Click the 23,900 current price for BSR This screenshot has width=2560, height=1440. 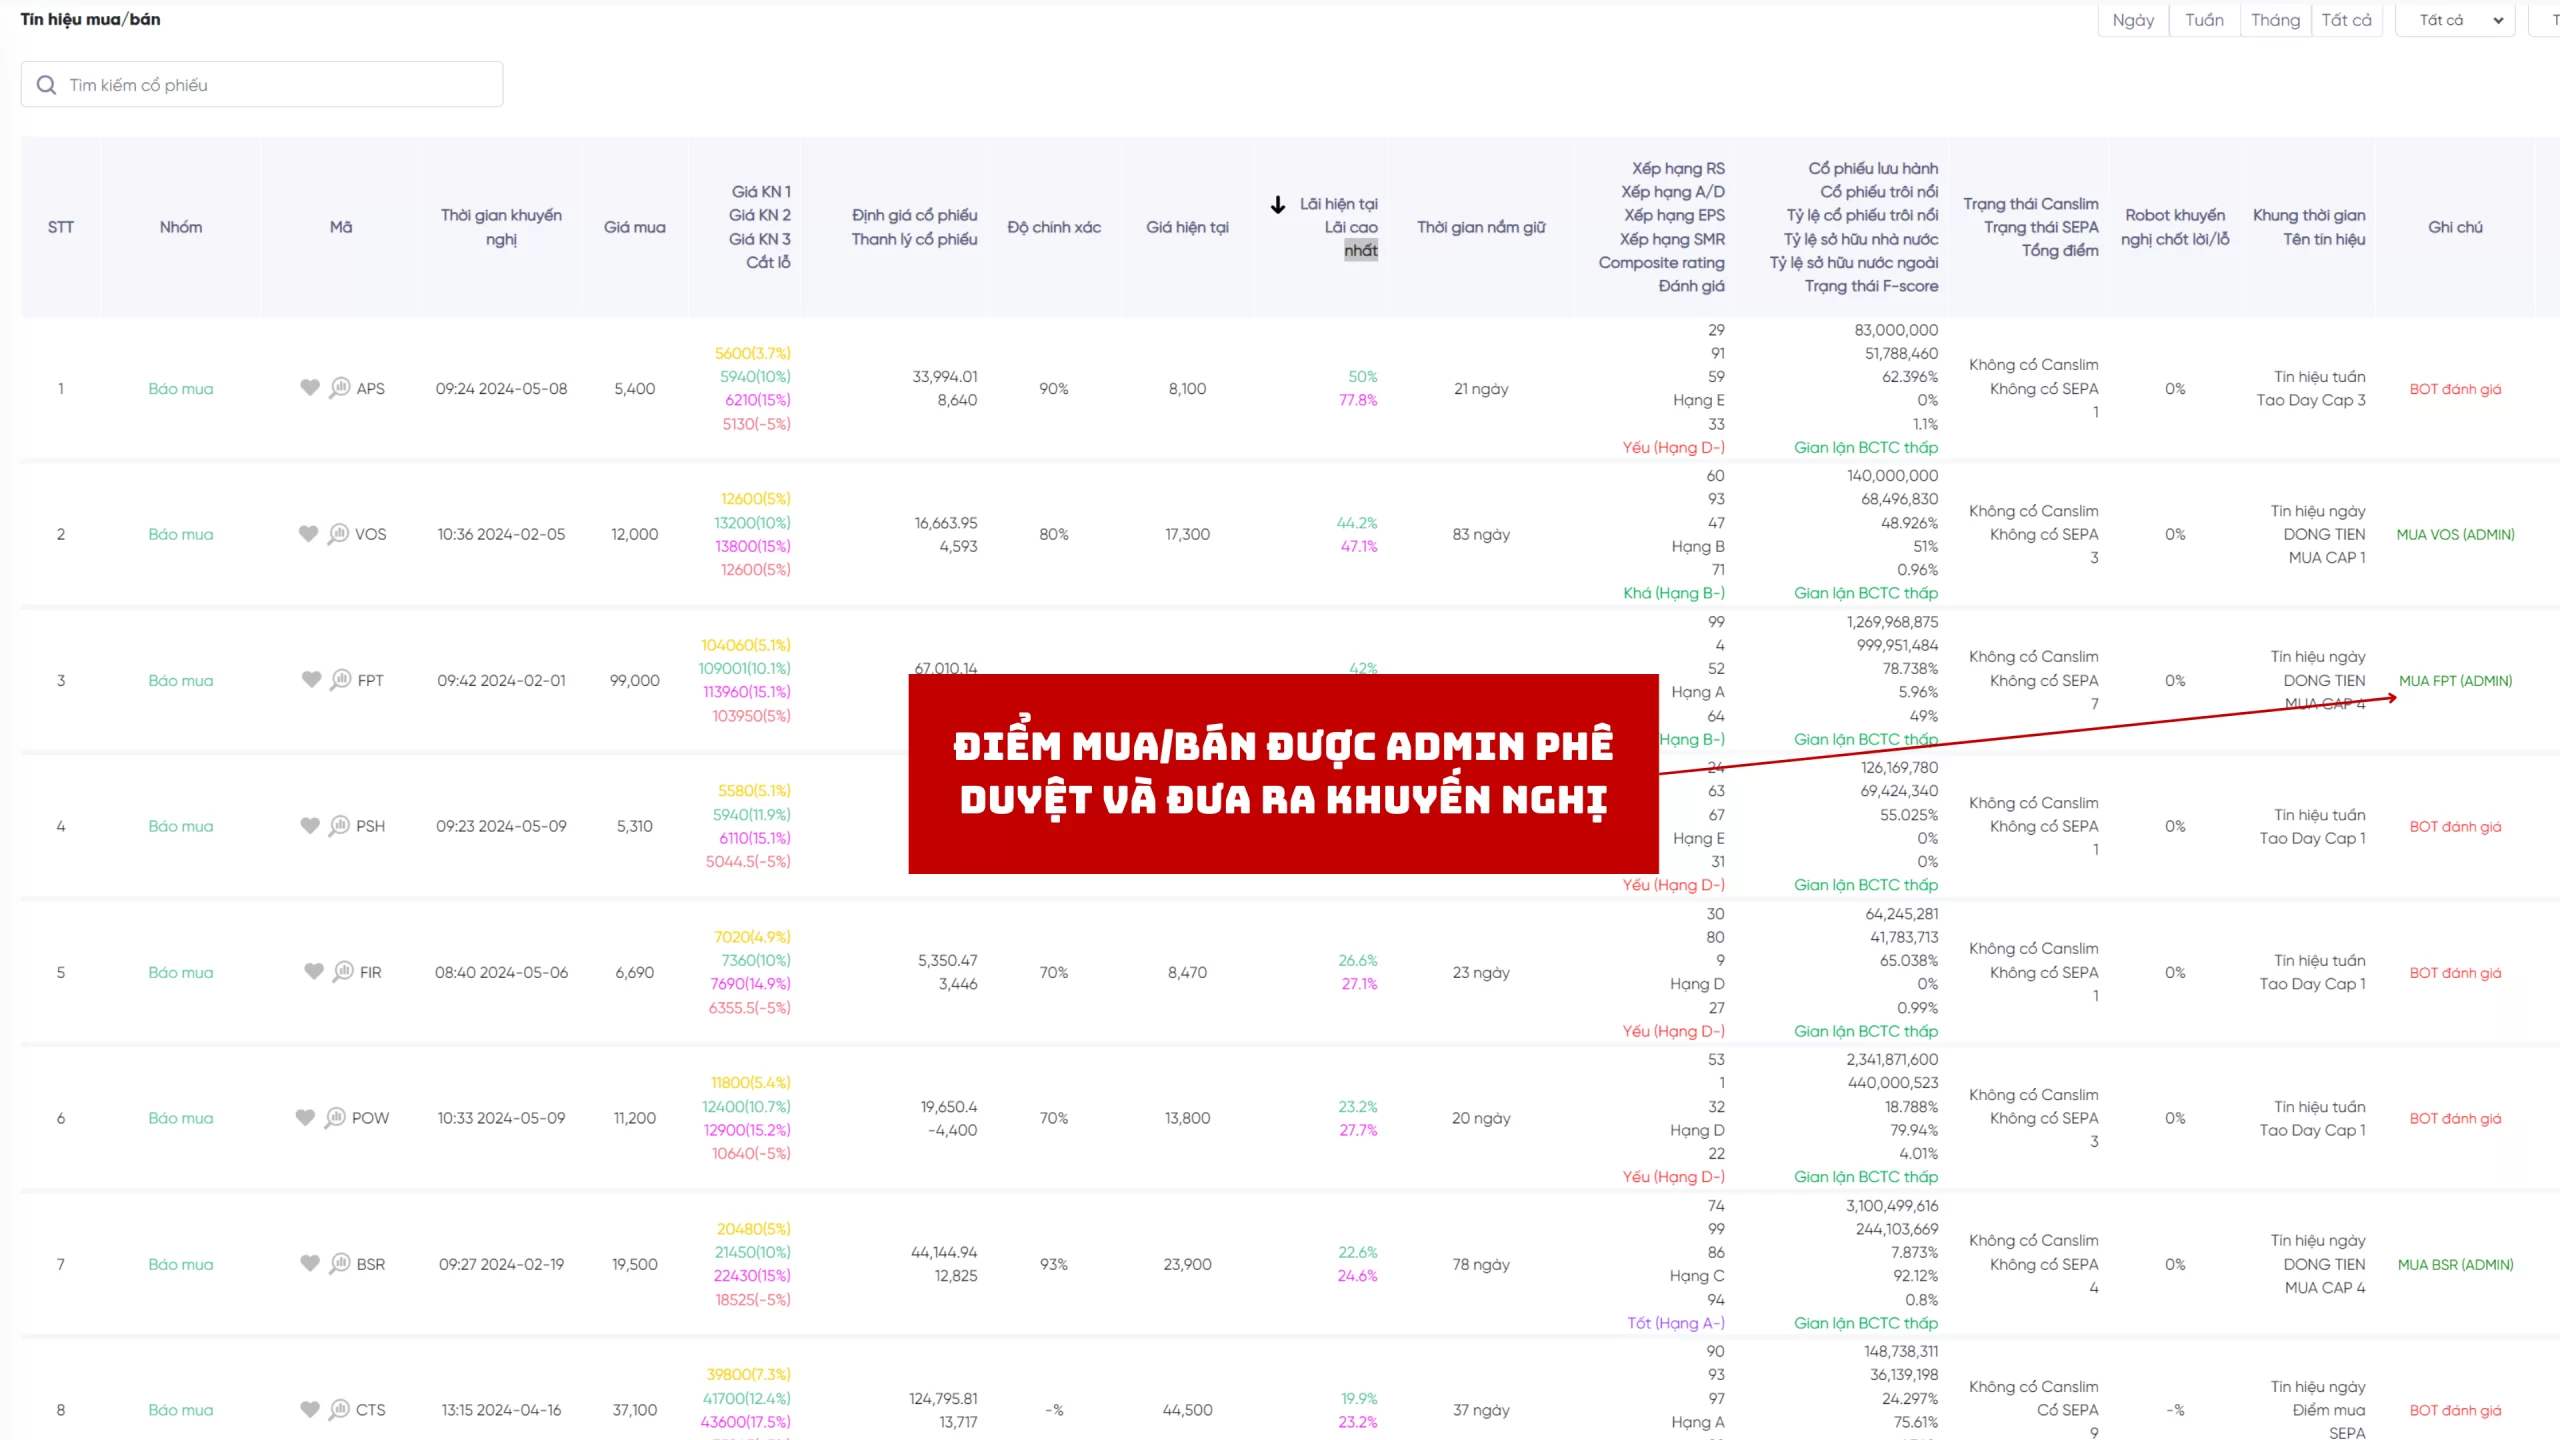(x=1187, y=1265)
